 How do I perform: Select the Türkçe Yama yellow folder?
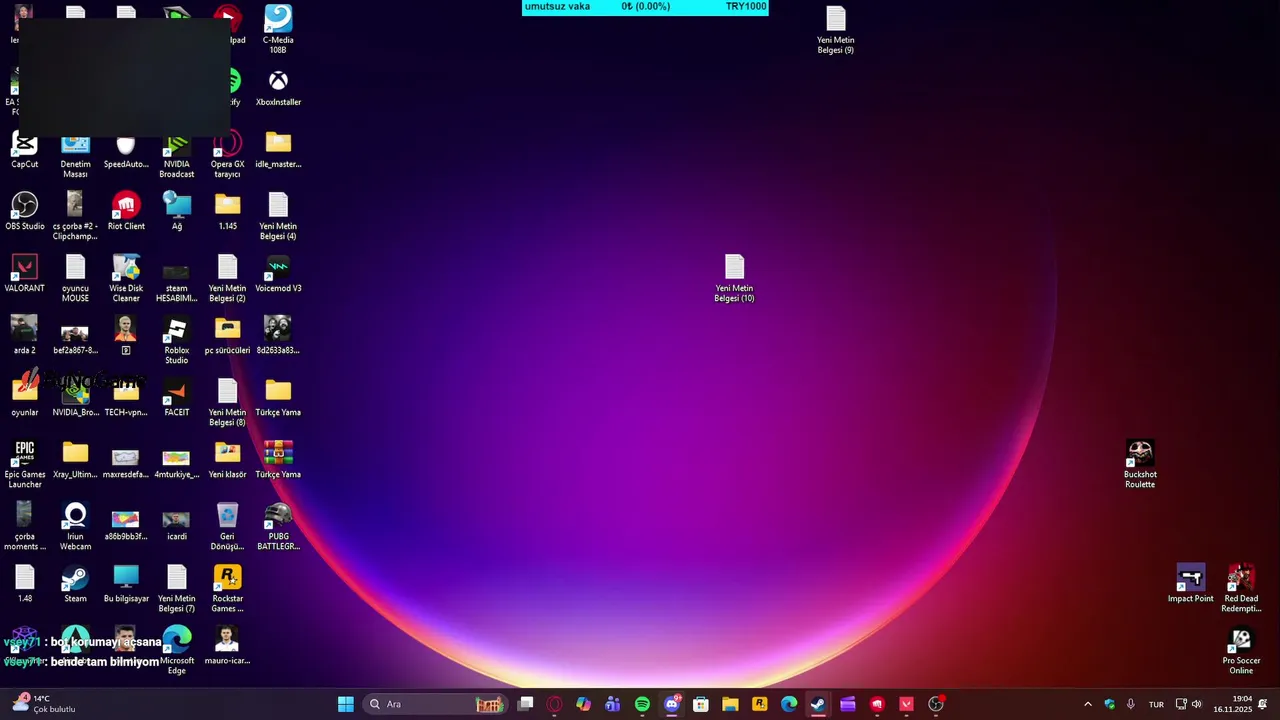[x=278, y=397]
